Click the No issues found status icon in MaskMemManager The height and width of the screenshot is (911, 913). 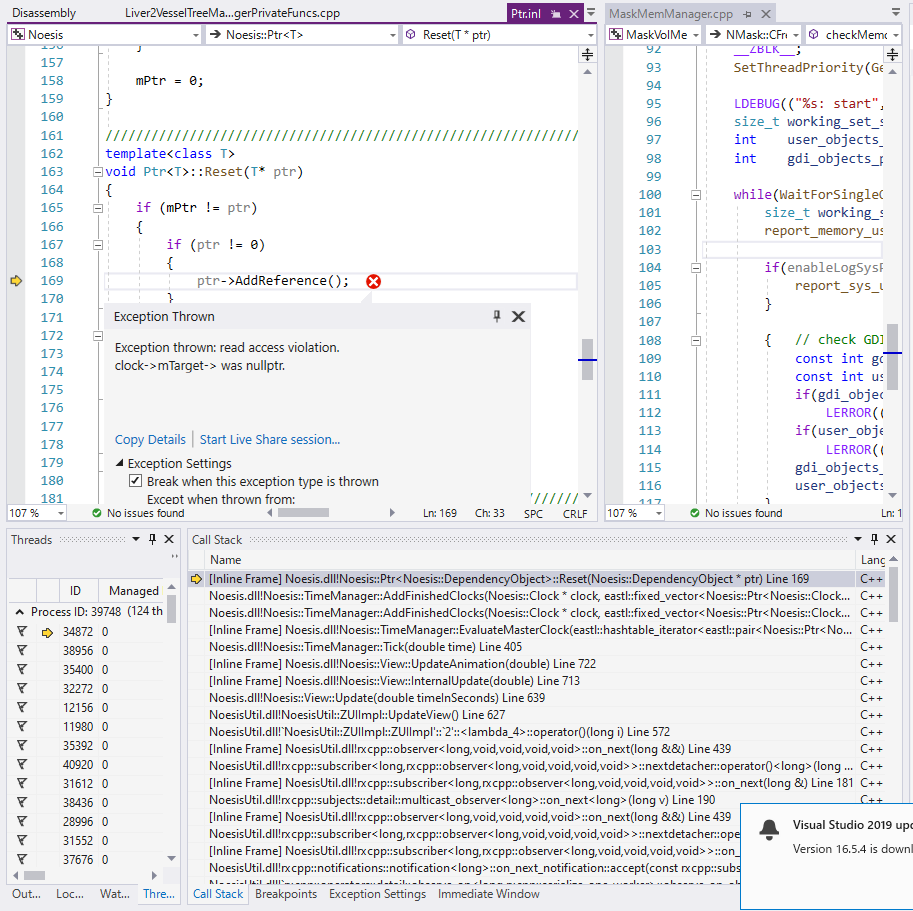tap(695, 513)
